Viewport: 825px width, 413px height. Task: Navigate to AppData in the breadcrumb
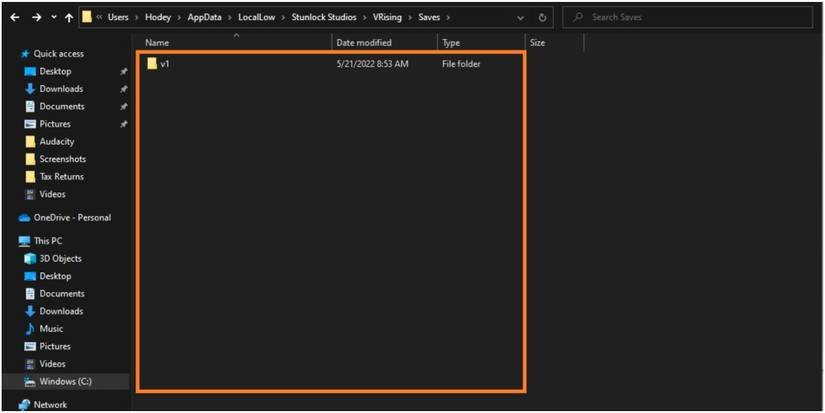tap(204, 17)
